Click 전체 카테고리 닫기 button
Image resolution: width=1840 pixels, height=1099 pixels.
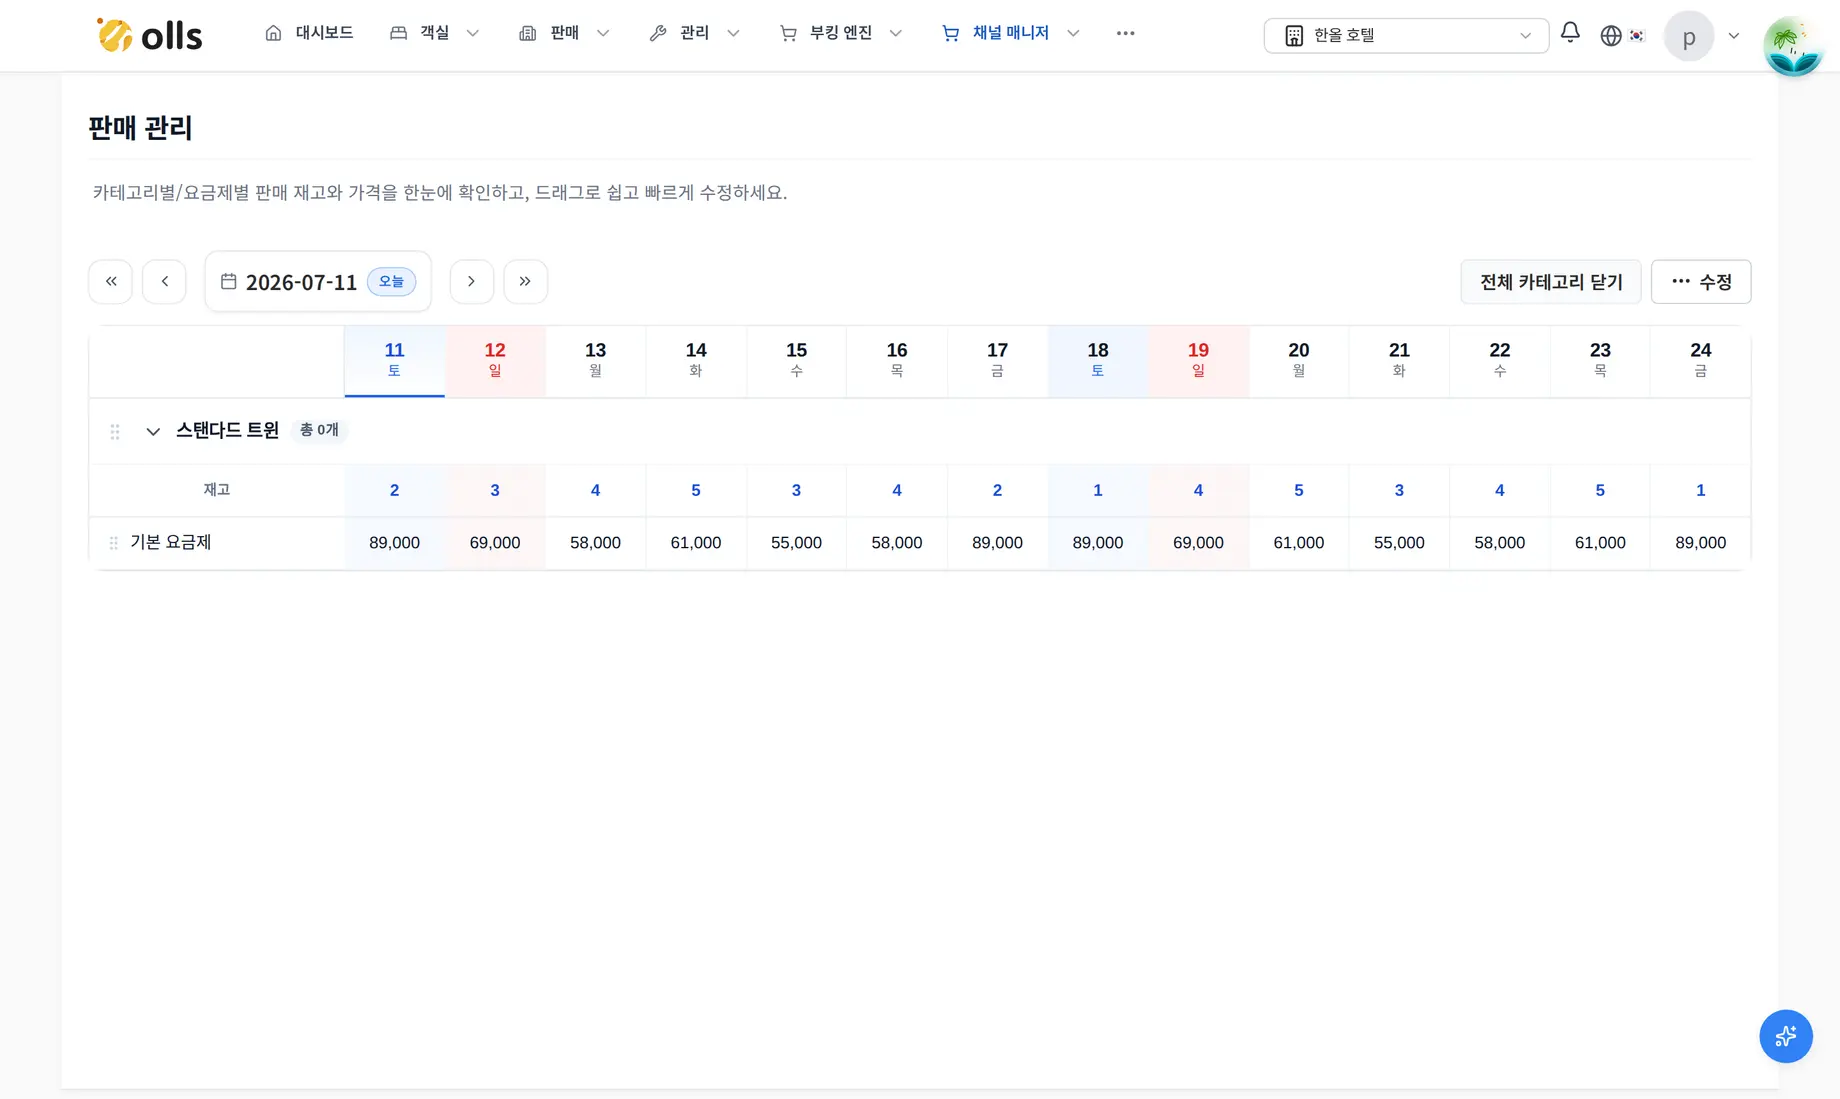point(1551,282)
